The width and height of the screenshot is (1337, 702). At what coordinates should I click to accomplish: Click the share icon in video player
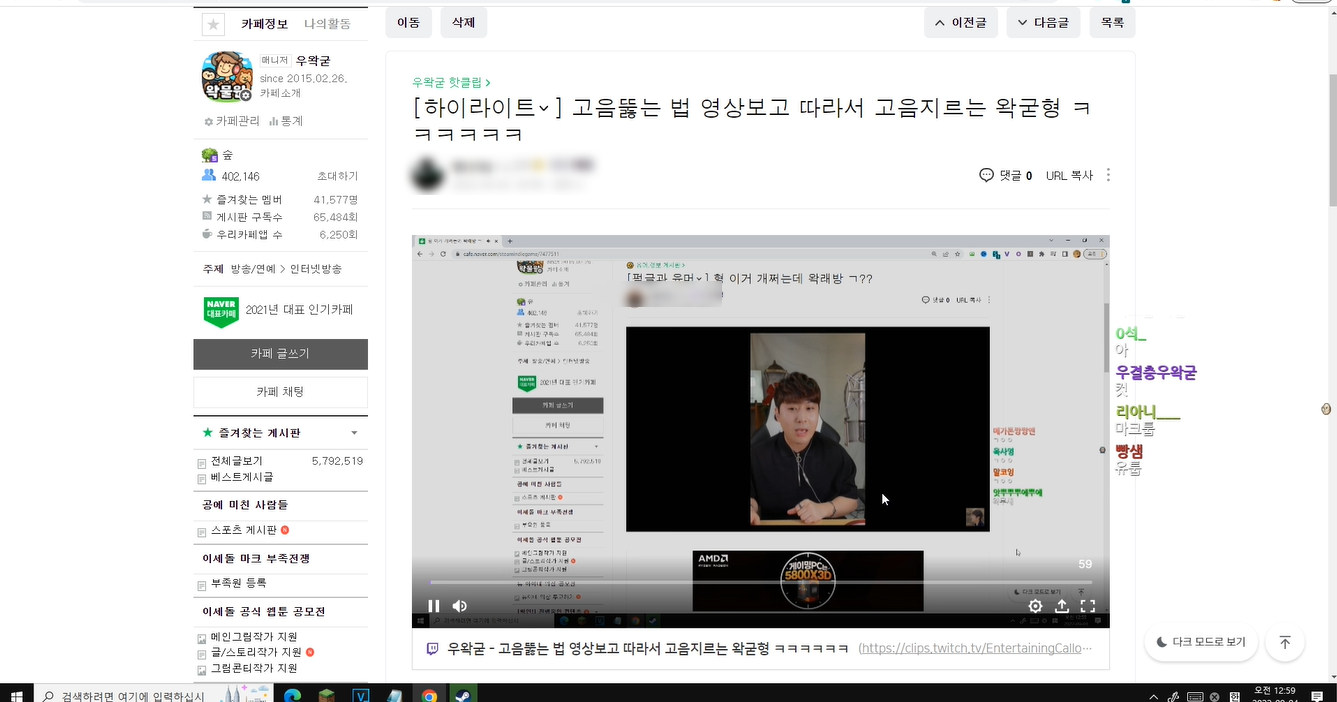tap(1062, 606)
